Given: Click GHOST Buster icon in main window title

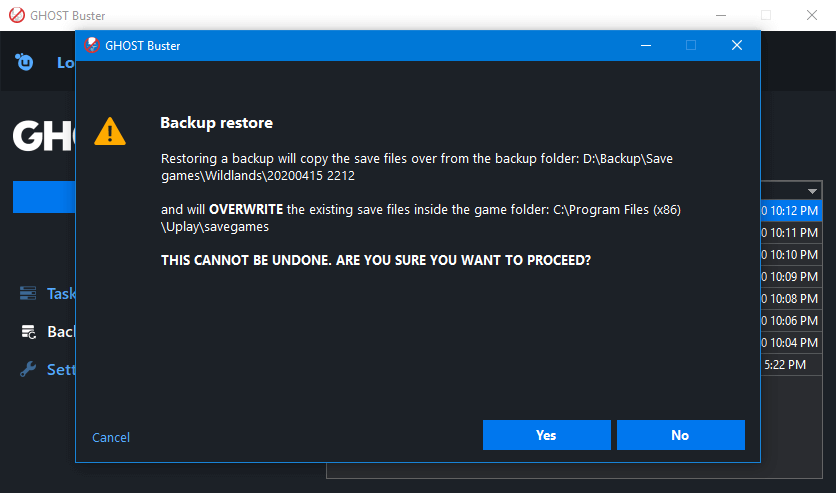Looking at the screenshot, I should tap(17, 15).
